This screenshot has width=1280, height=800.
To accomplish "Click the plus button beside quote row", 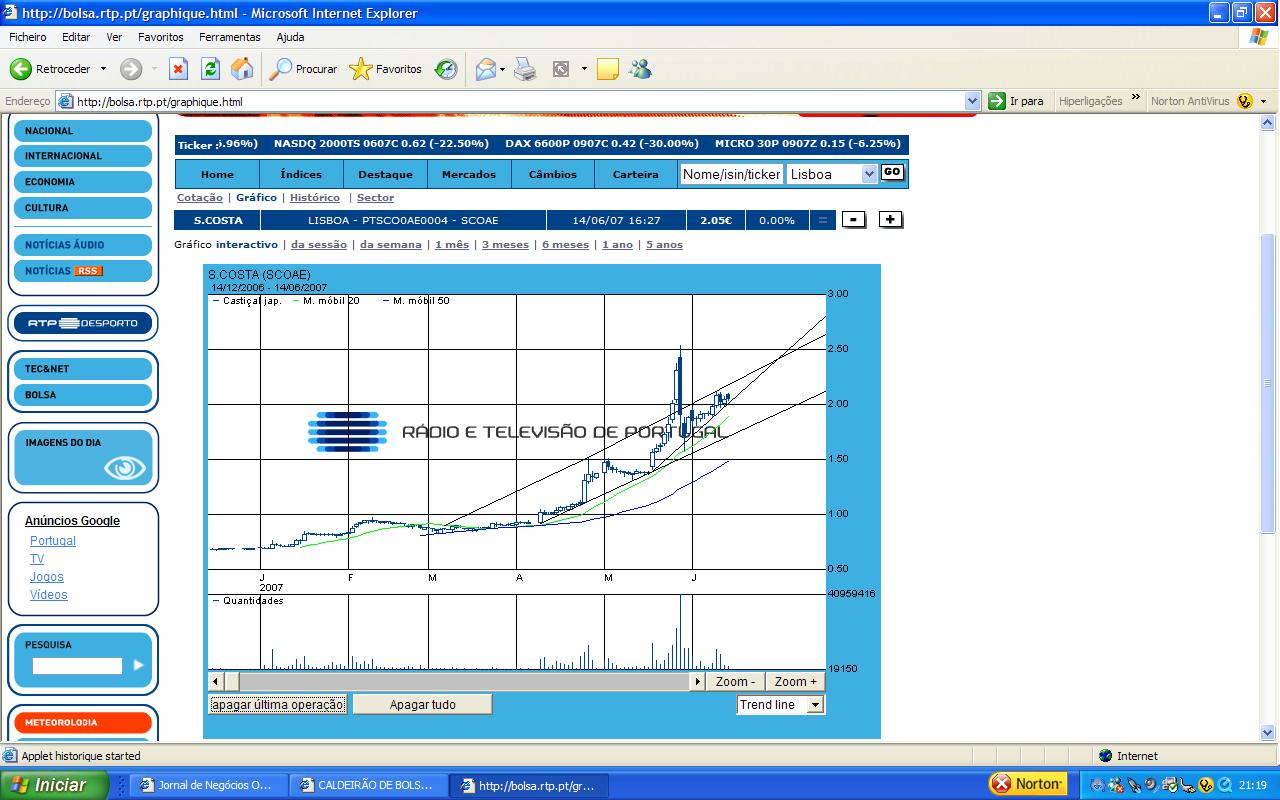I will coord(890,220).
